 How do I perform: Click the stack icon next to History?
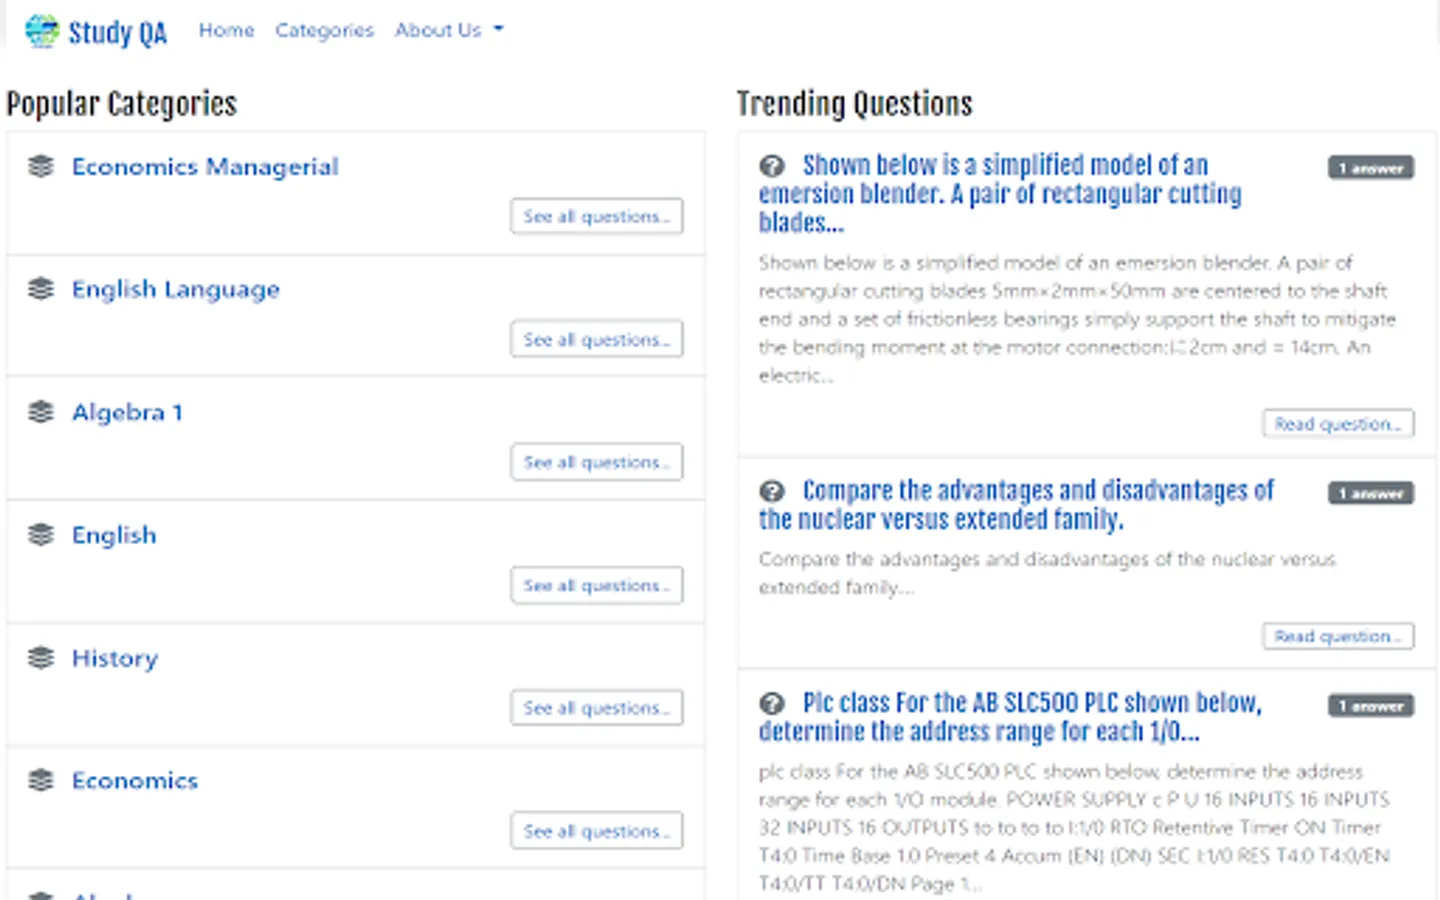coord(41,658)
